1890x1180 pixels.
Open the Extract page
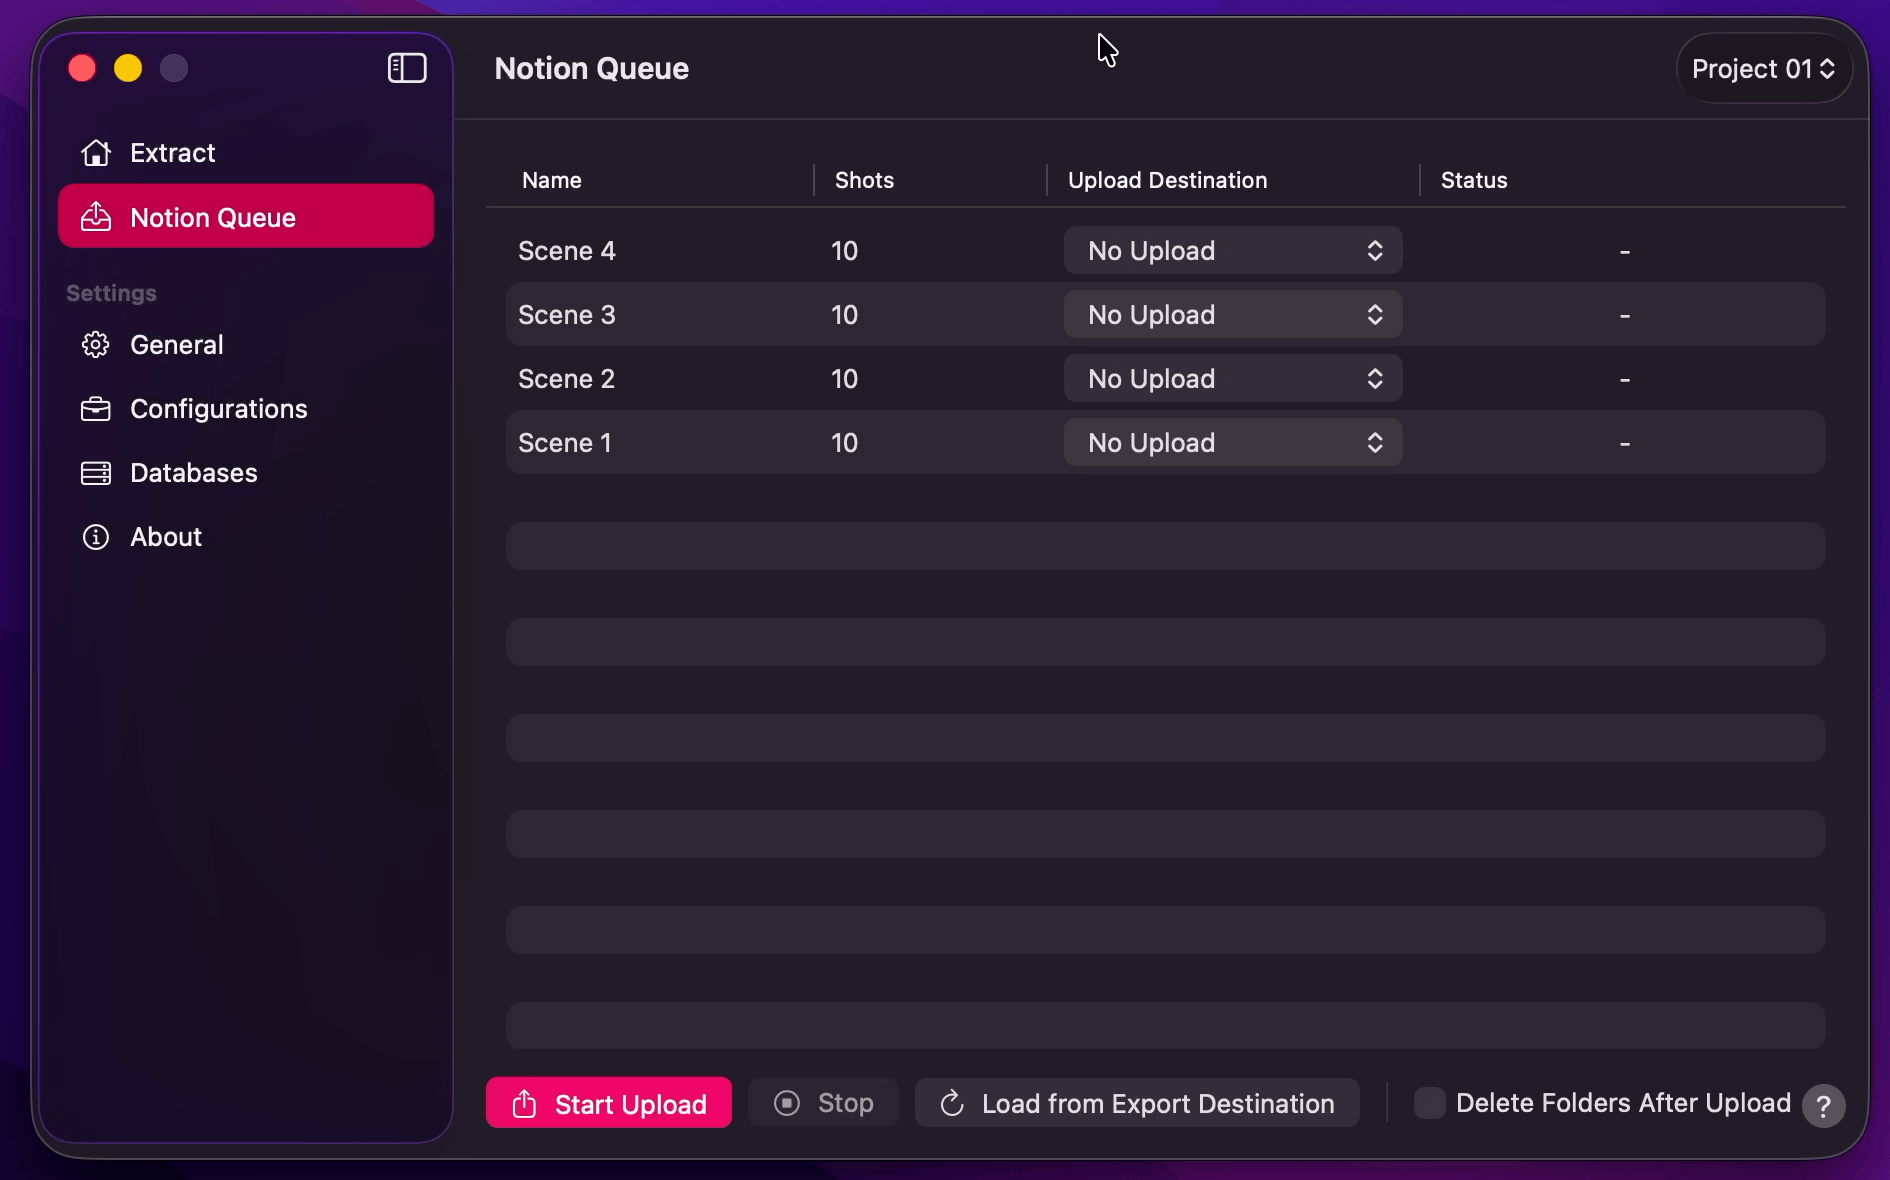click(246, 153)
